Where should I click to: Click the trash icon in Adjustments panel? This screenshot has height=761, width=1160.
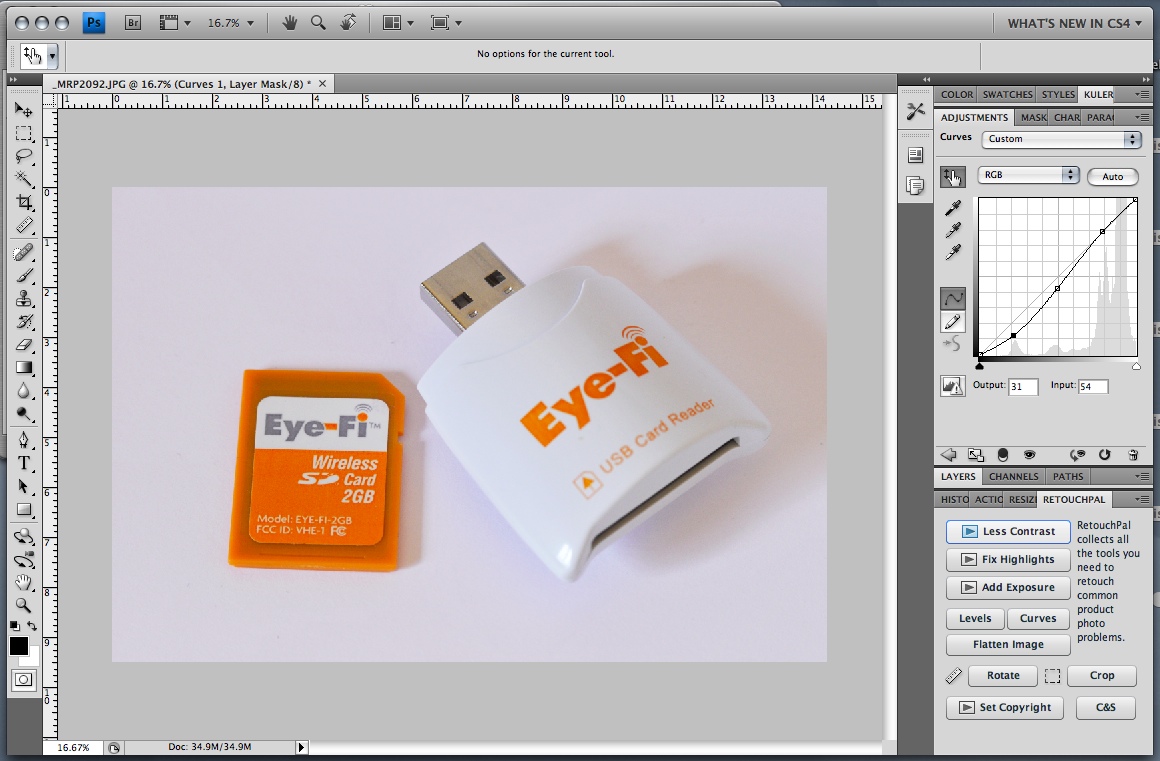click(1132, 454)
